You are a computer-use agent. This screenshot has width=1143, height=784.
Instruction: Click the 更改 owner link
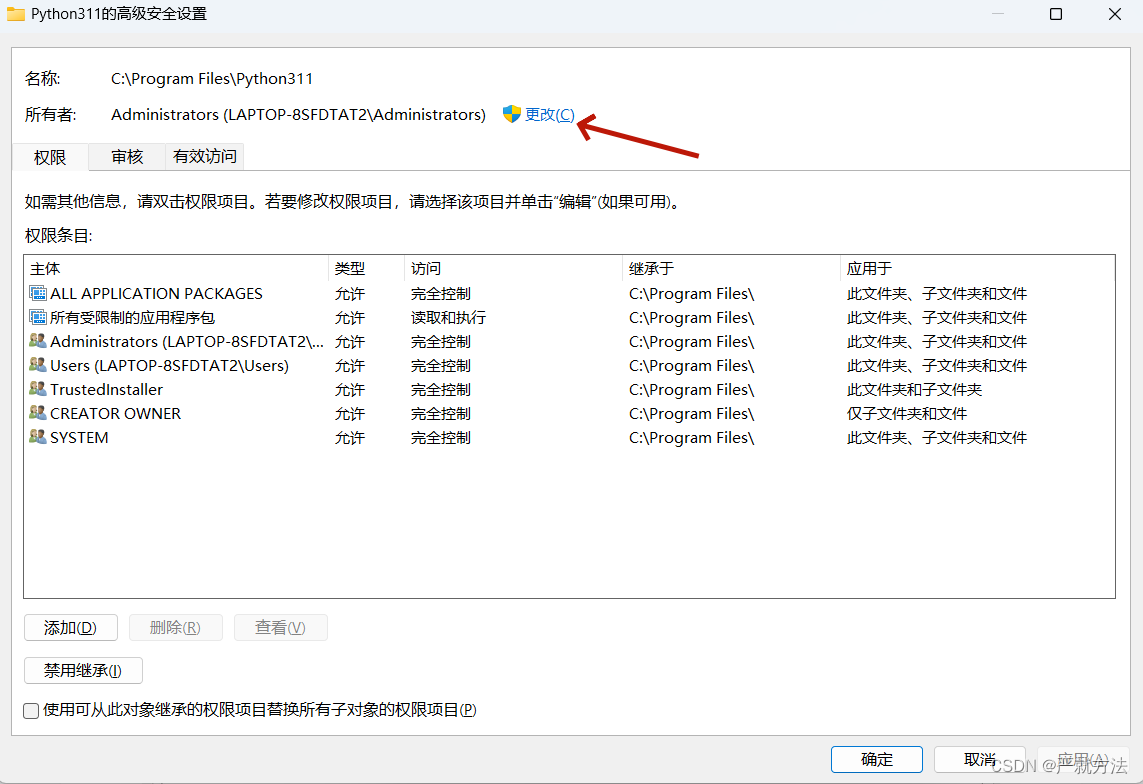(x=548, y=114)
